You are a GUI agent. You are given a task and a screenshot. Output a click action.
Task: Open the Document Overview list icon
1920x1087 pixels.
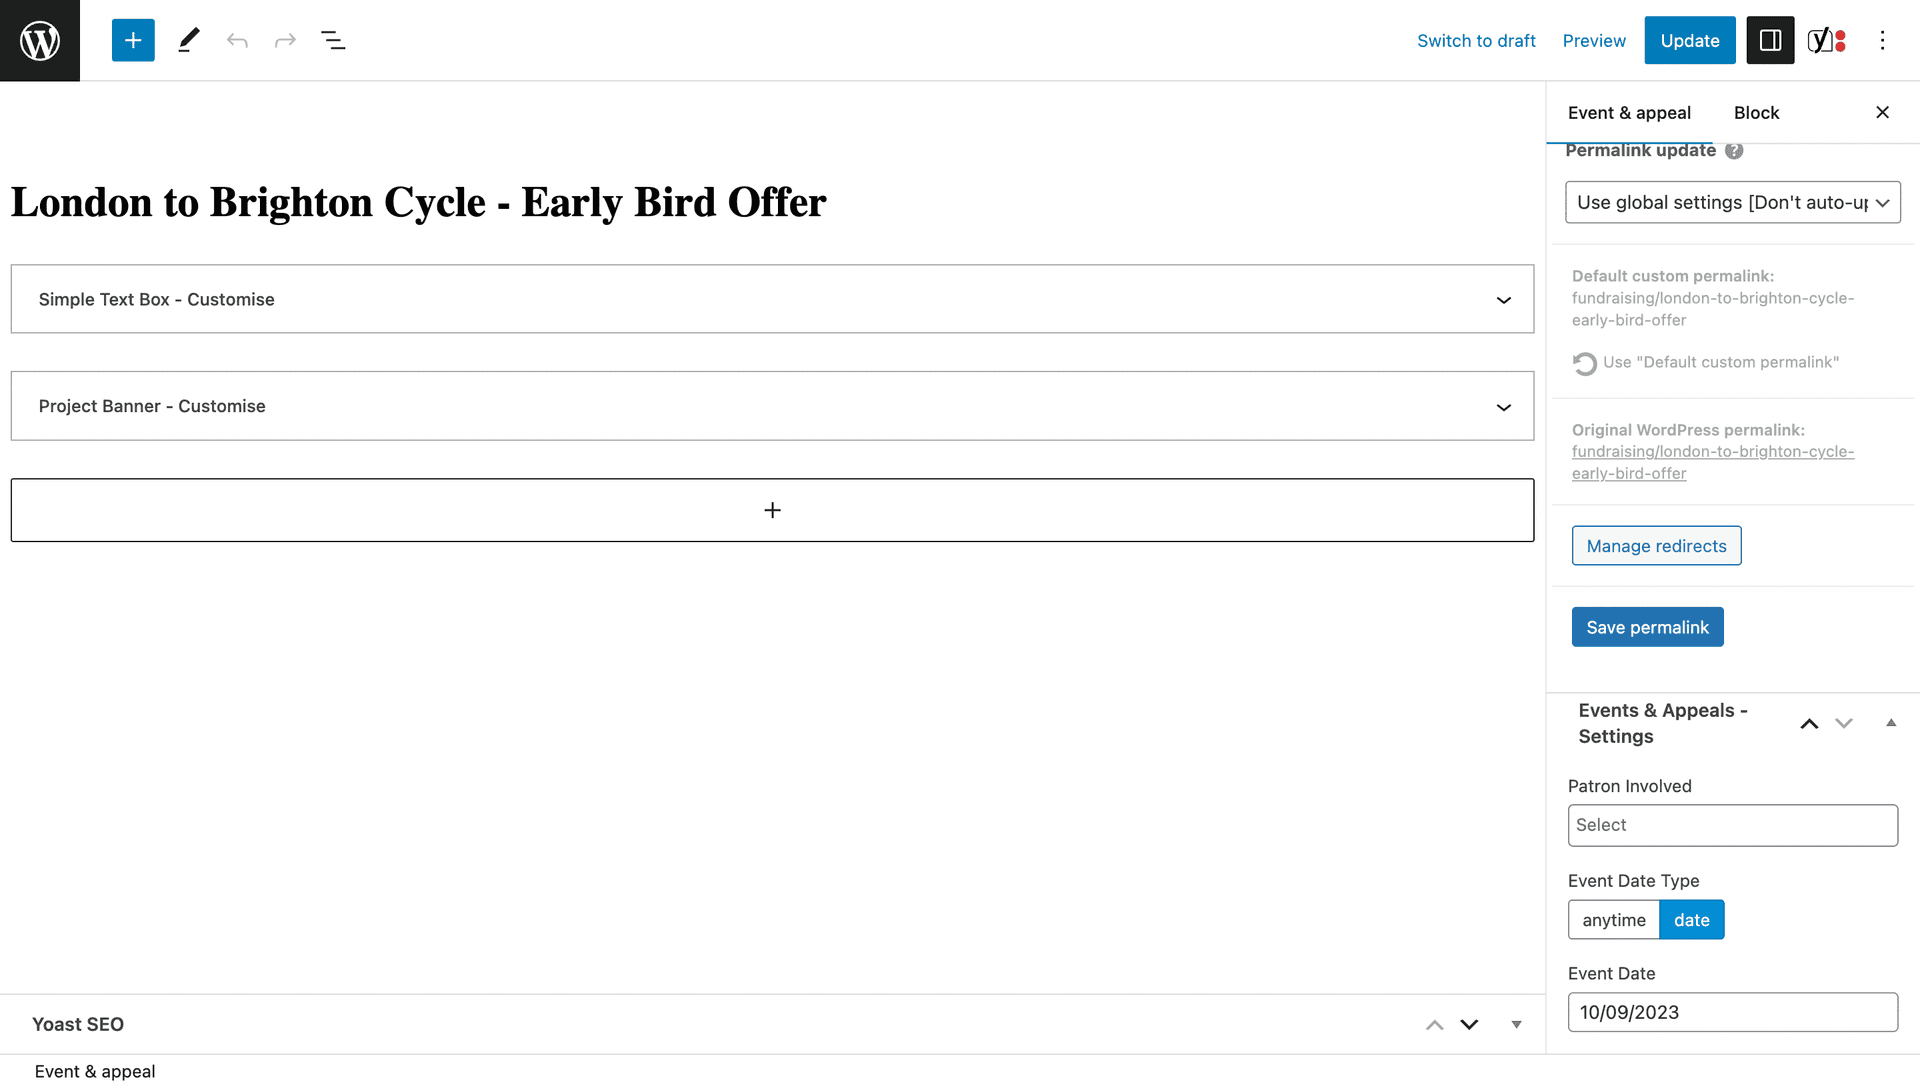[x=333, y=40]
